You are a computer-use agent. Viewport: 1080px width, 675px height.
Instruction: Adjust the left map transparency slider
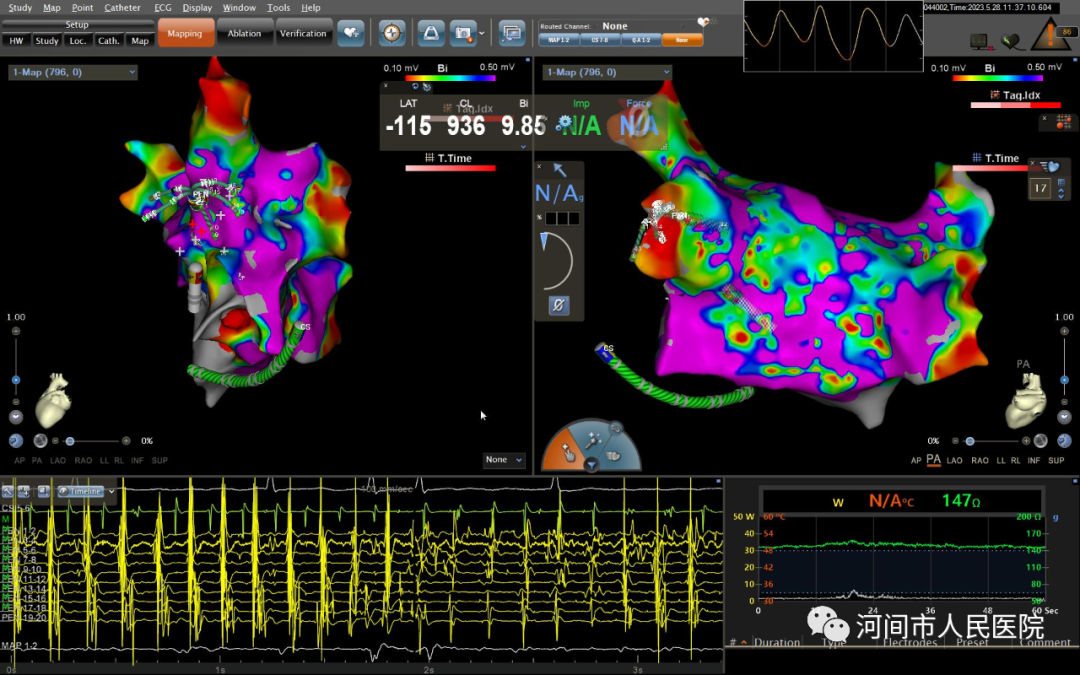pos(70,441)
